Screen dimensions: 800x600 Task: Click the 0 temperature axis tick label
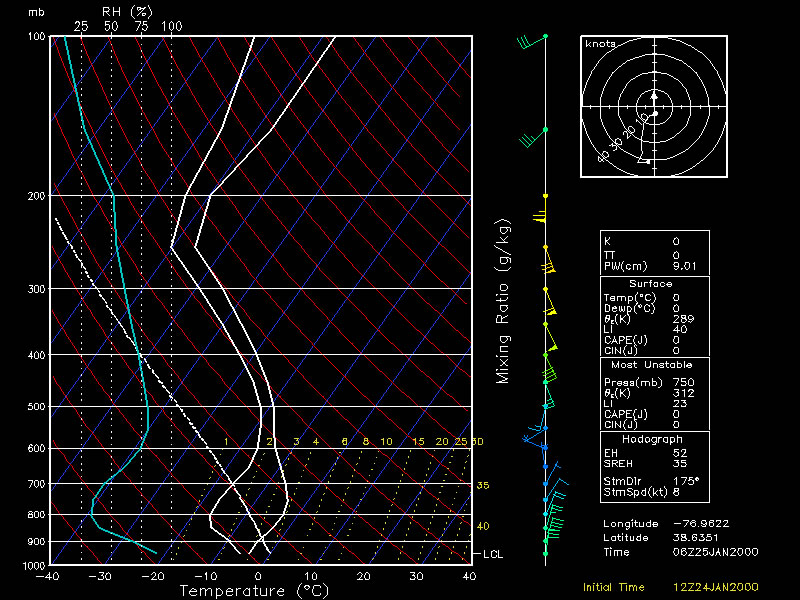(x=258, y=577)
